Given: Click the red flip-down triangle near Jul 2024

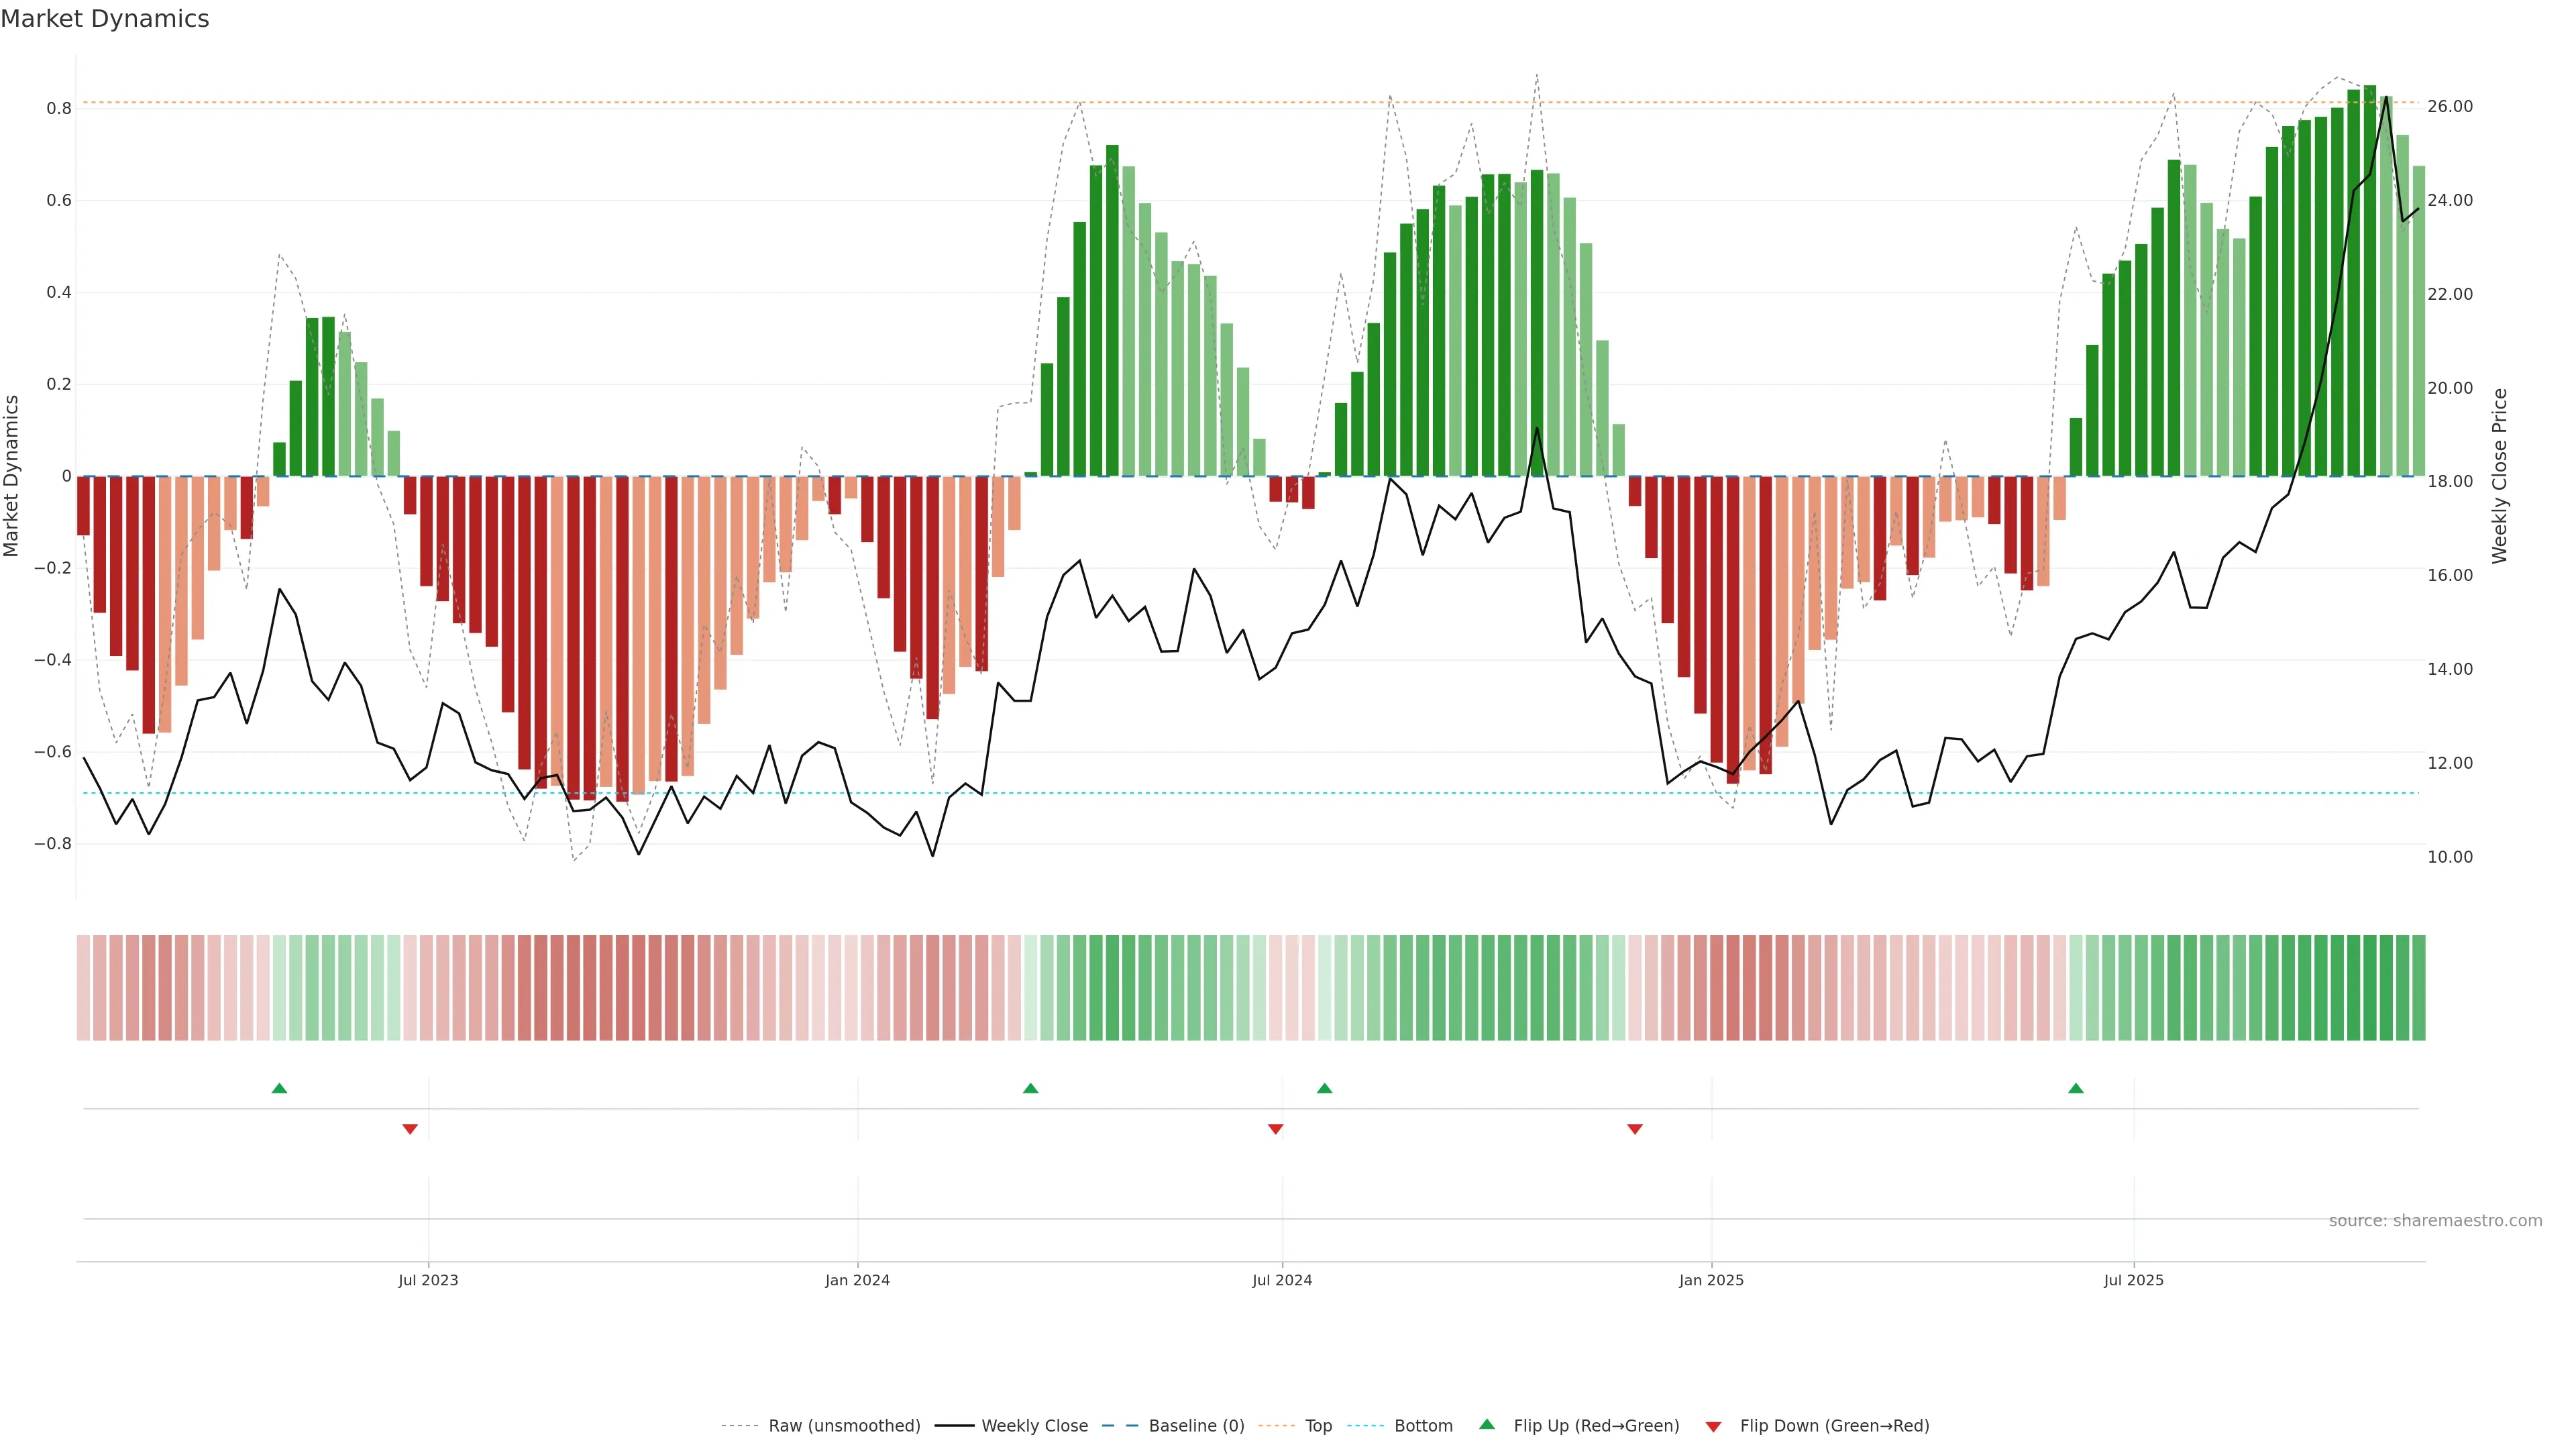Looking at the screenshot, I should coord(1275,1129).
